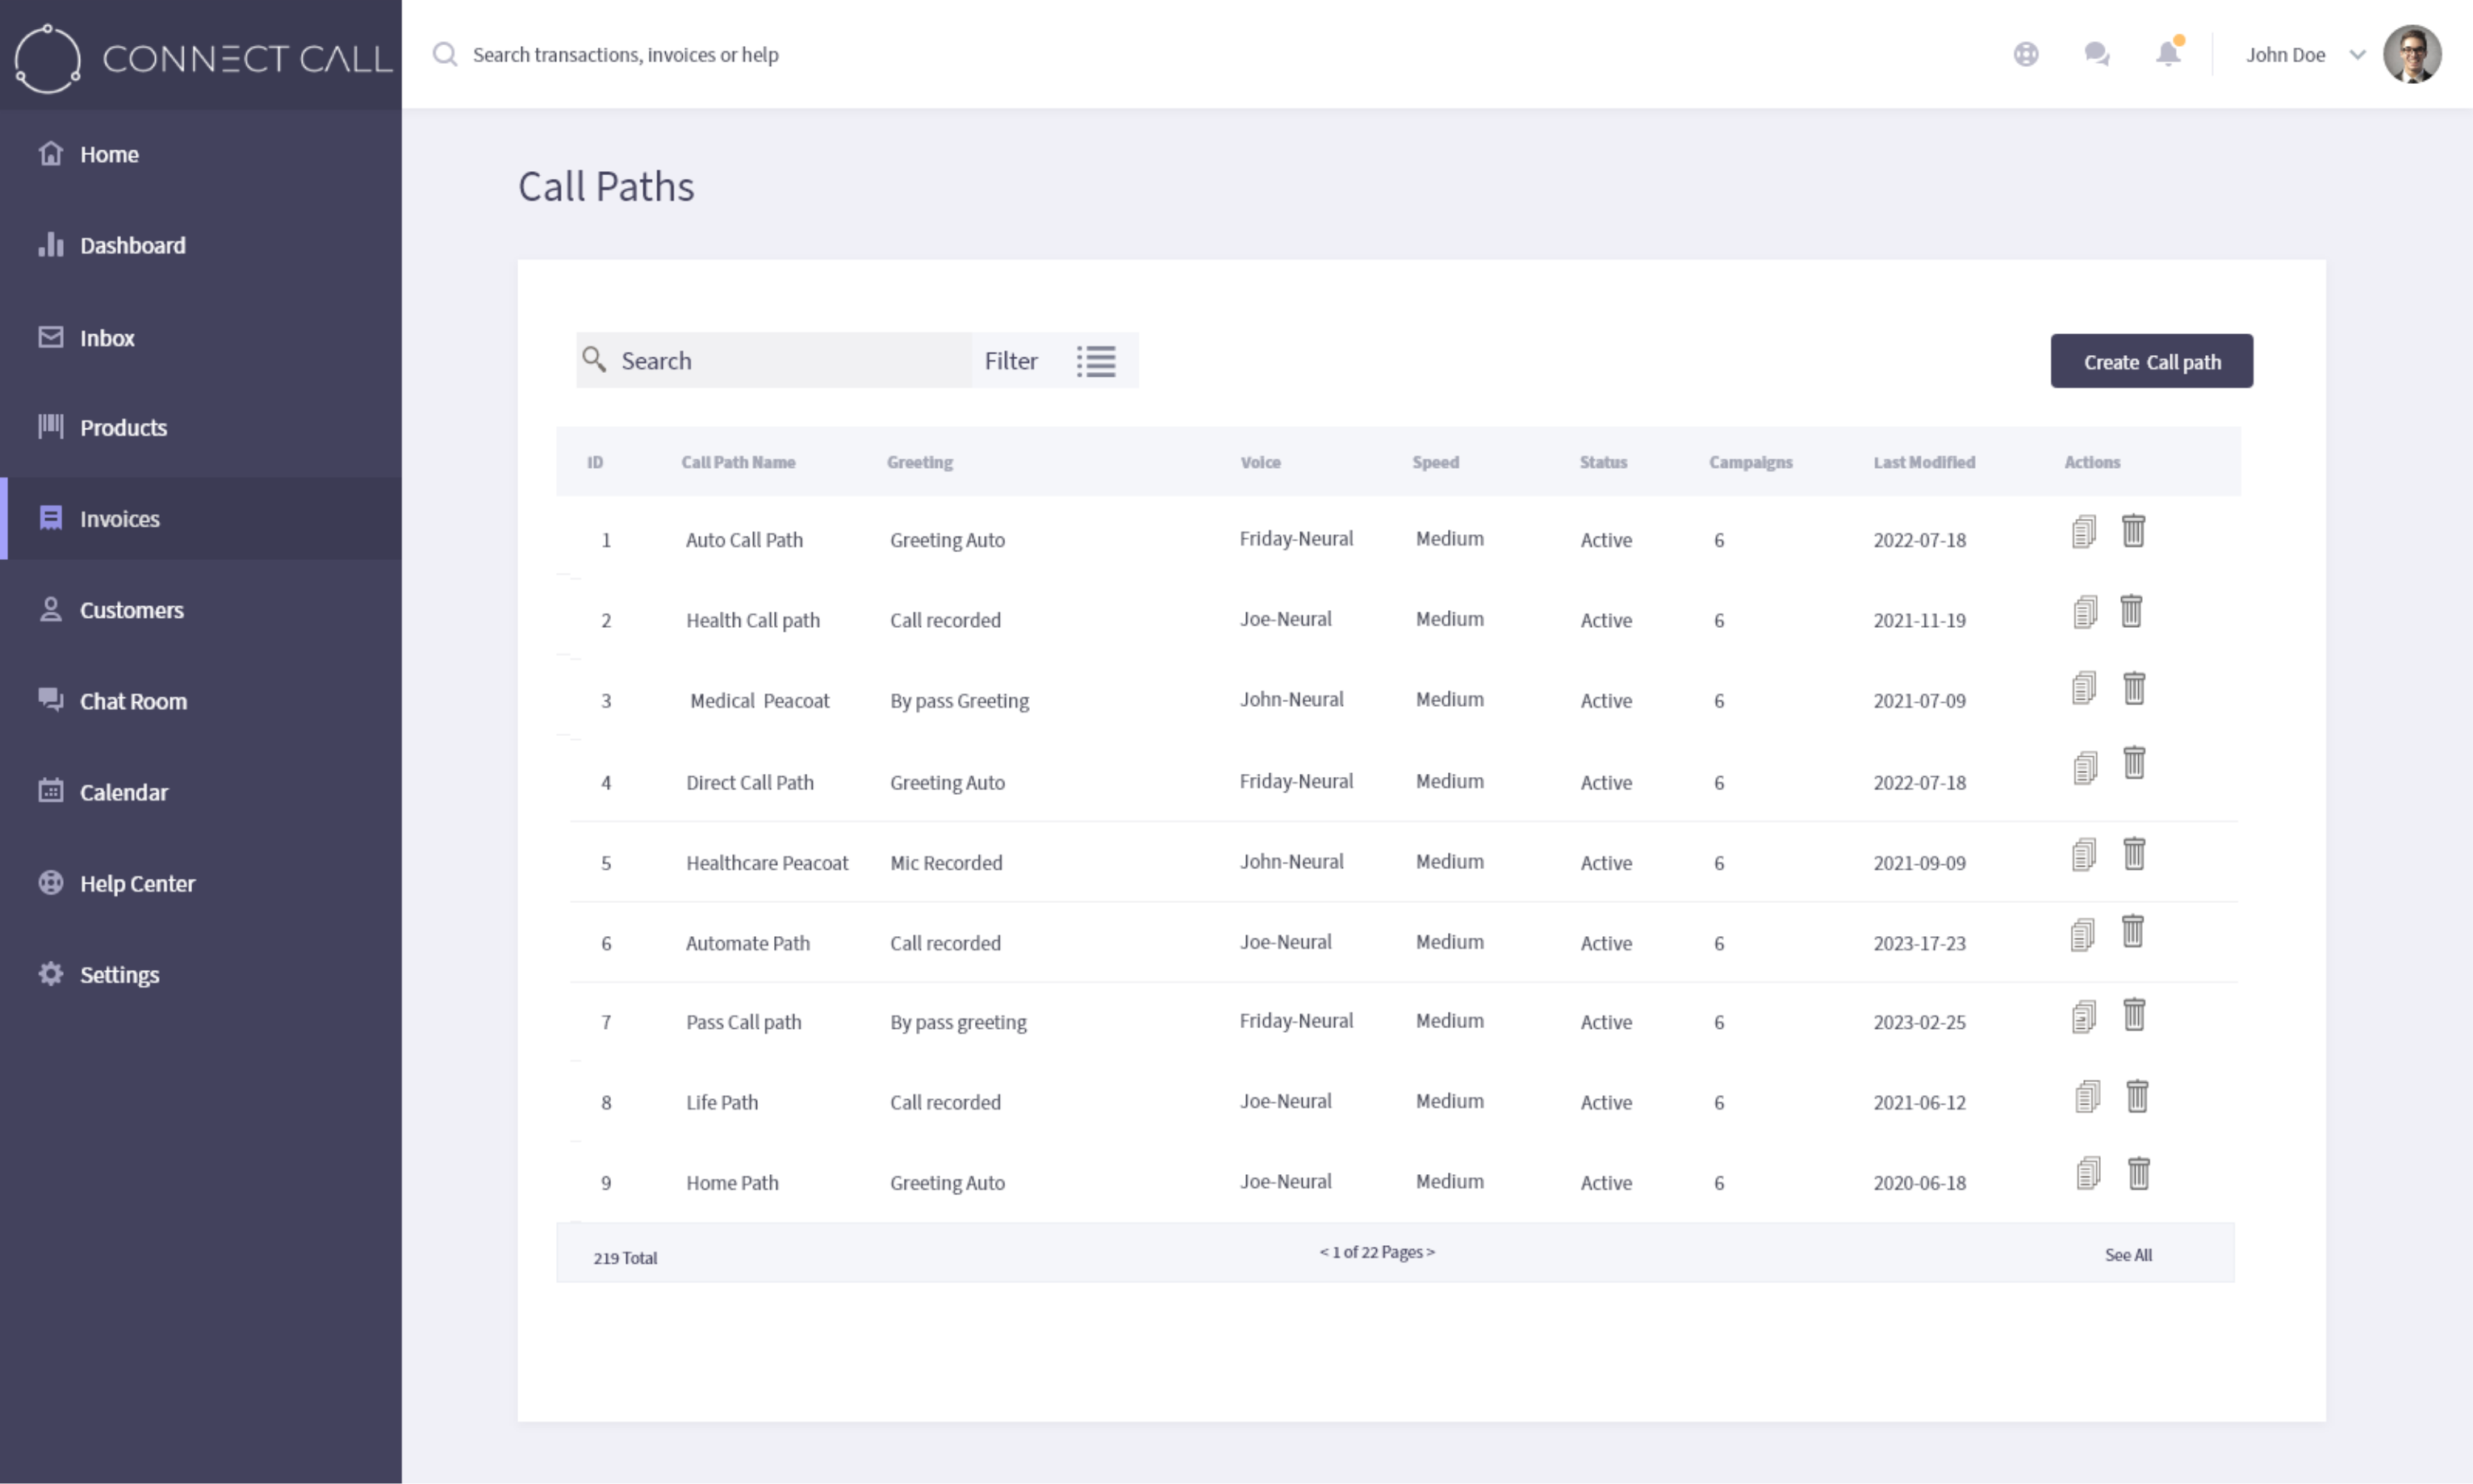Open Calendar in sidebar

pyautogui.click(x=201, y=791)
